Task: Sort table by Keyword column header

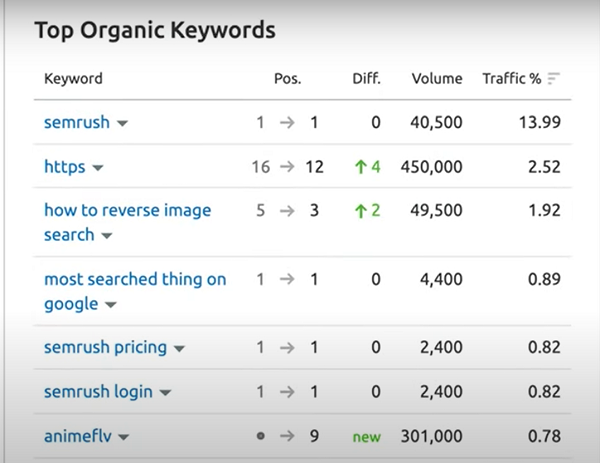Action: point(73,78)
